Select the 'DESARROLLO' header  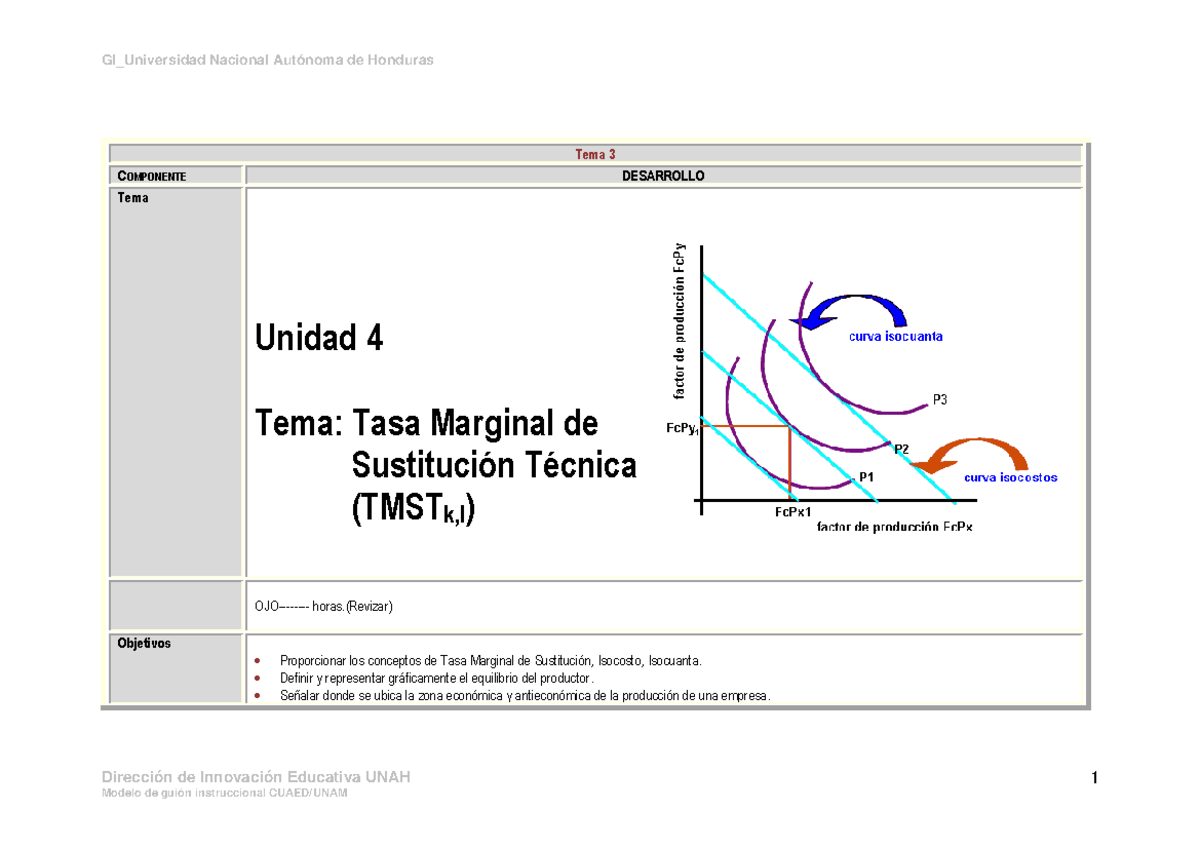[665, 174]
